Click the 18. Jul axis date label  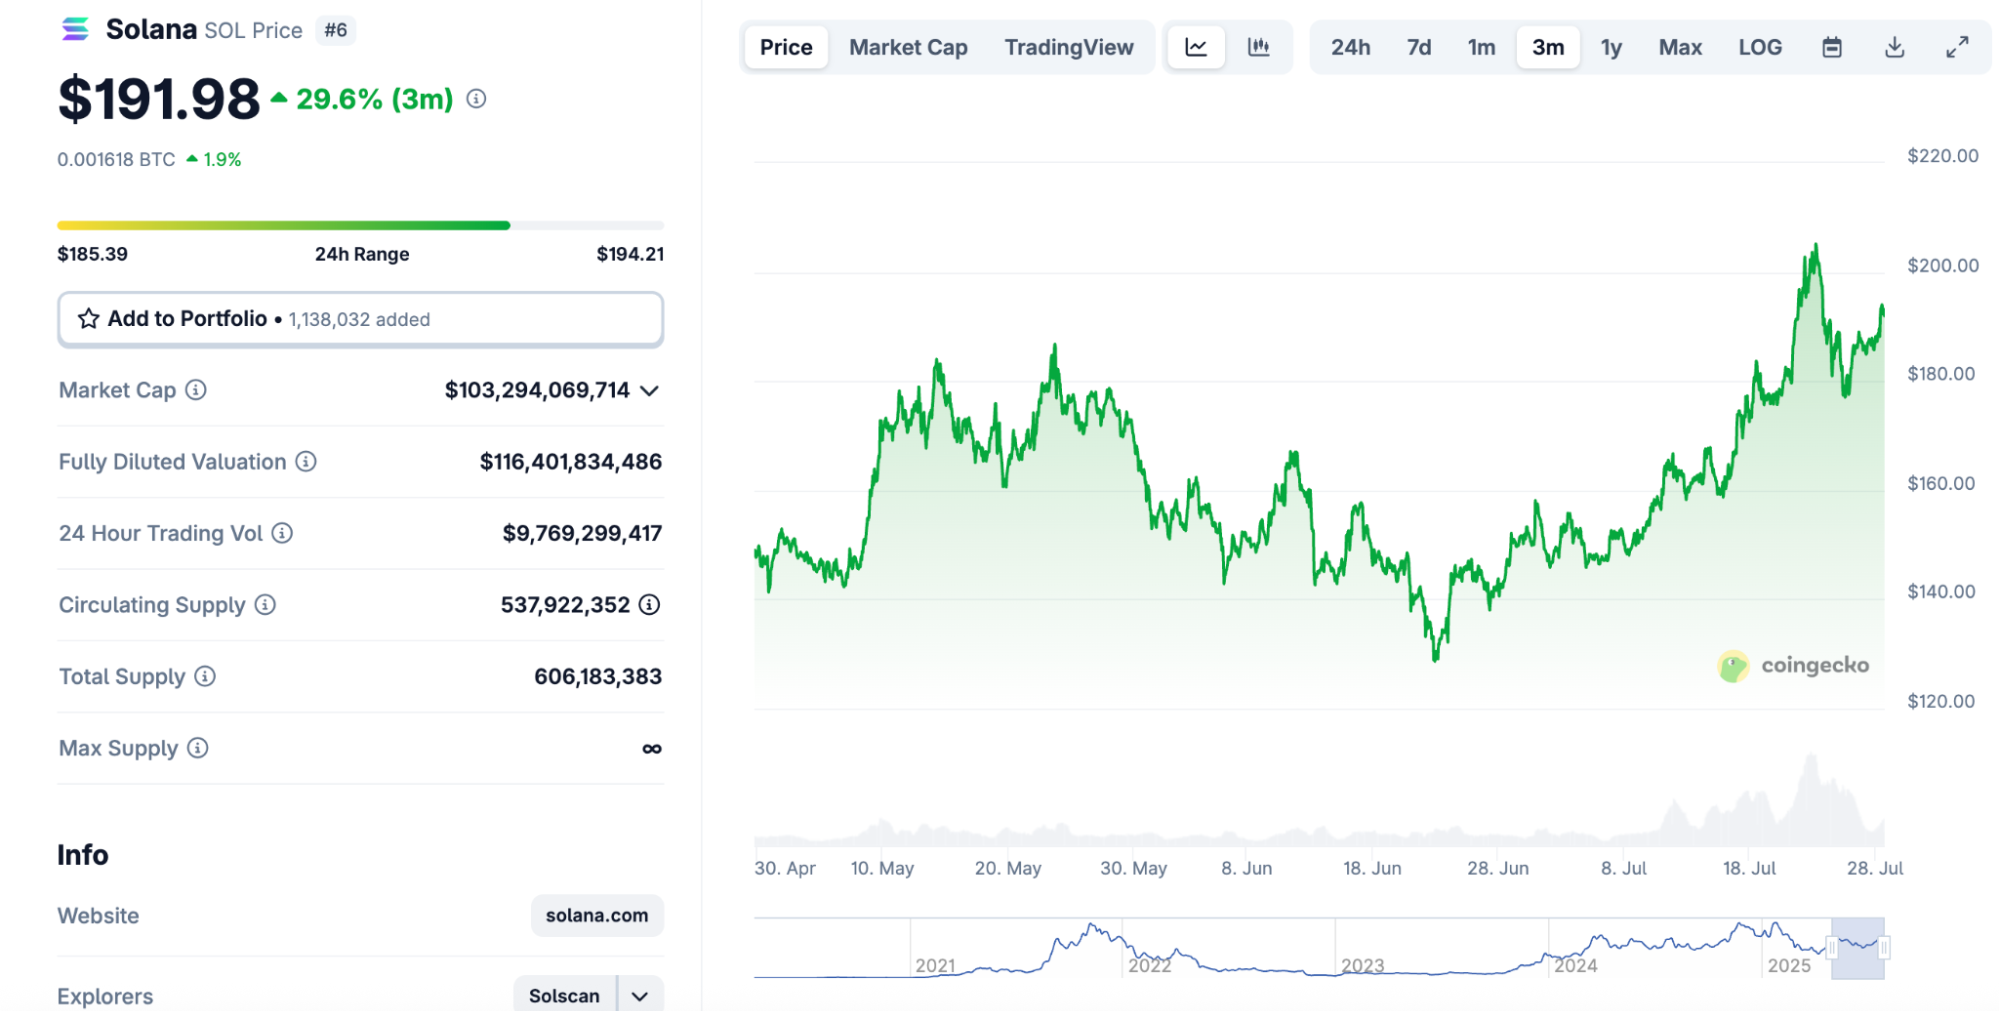1749,868
